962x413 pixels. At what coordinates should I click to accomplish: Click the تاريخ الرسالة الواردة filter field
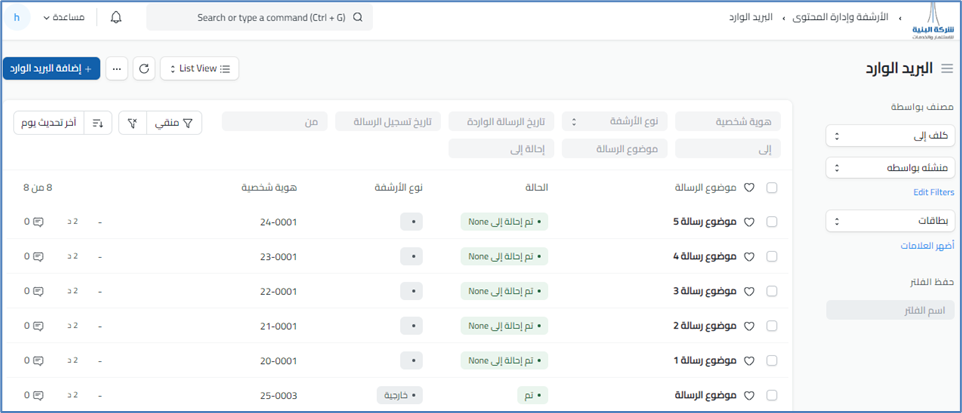501,122
